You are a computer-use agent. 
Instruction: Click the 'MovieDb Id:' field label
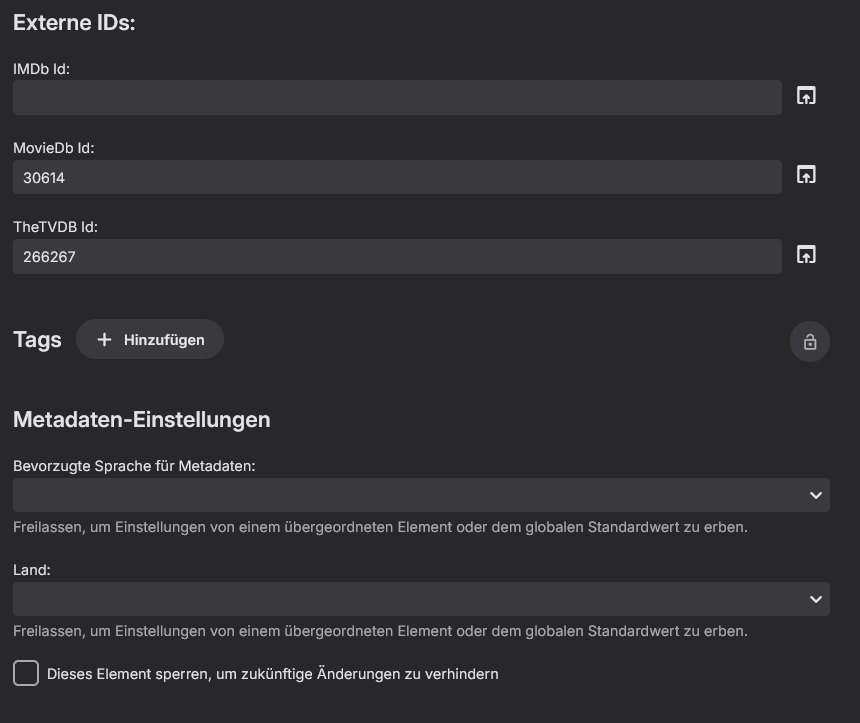[53, 148]
